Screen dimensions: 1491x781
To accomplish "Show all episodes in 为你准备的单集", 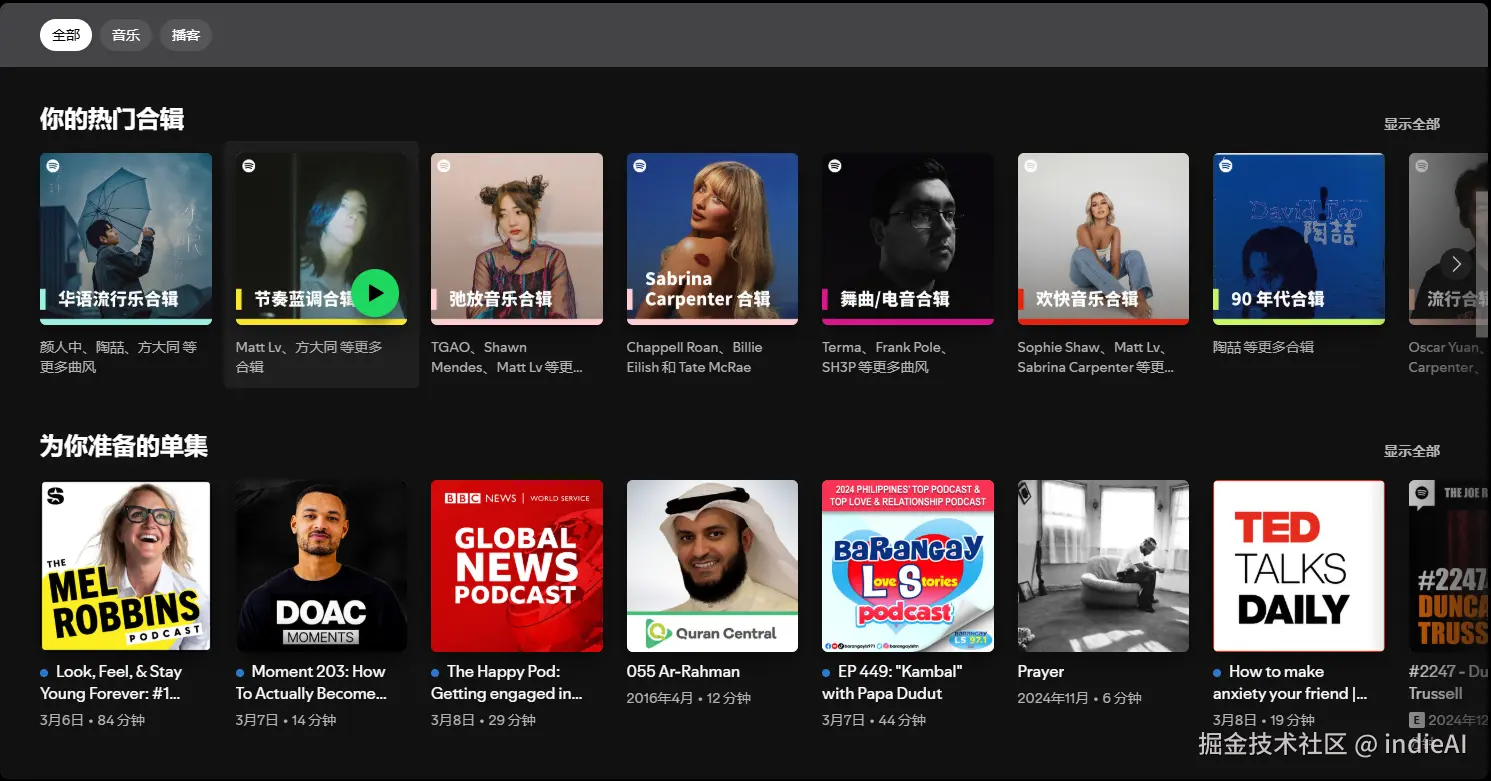I will (1411, 450).
